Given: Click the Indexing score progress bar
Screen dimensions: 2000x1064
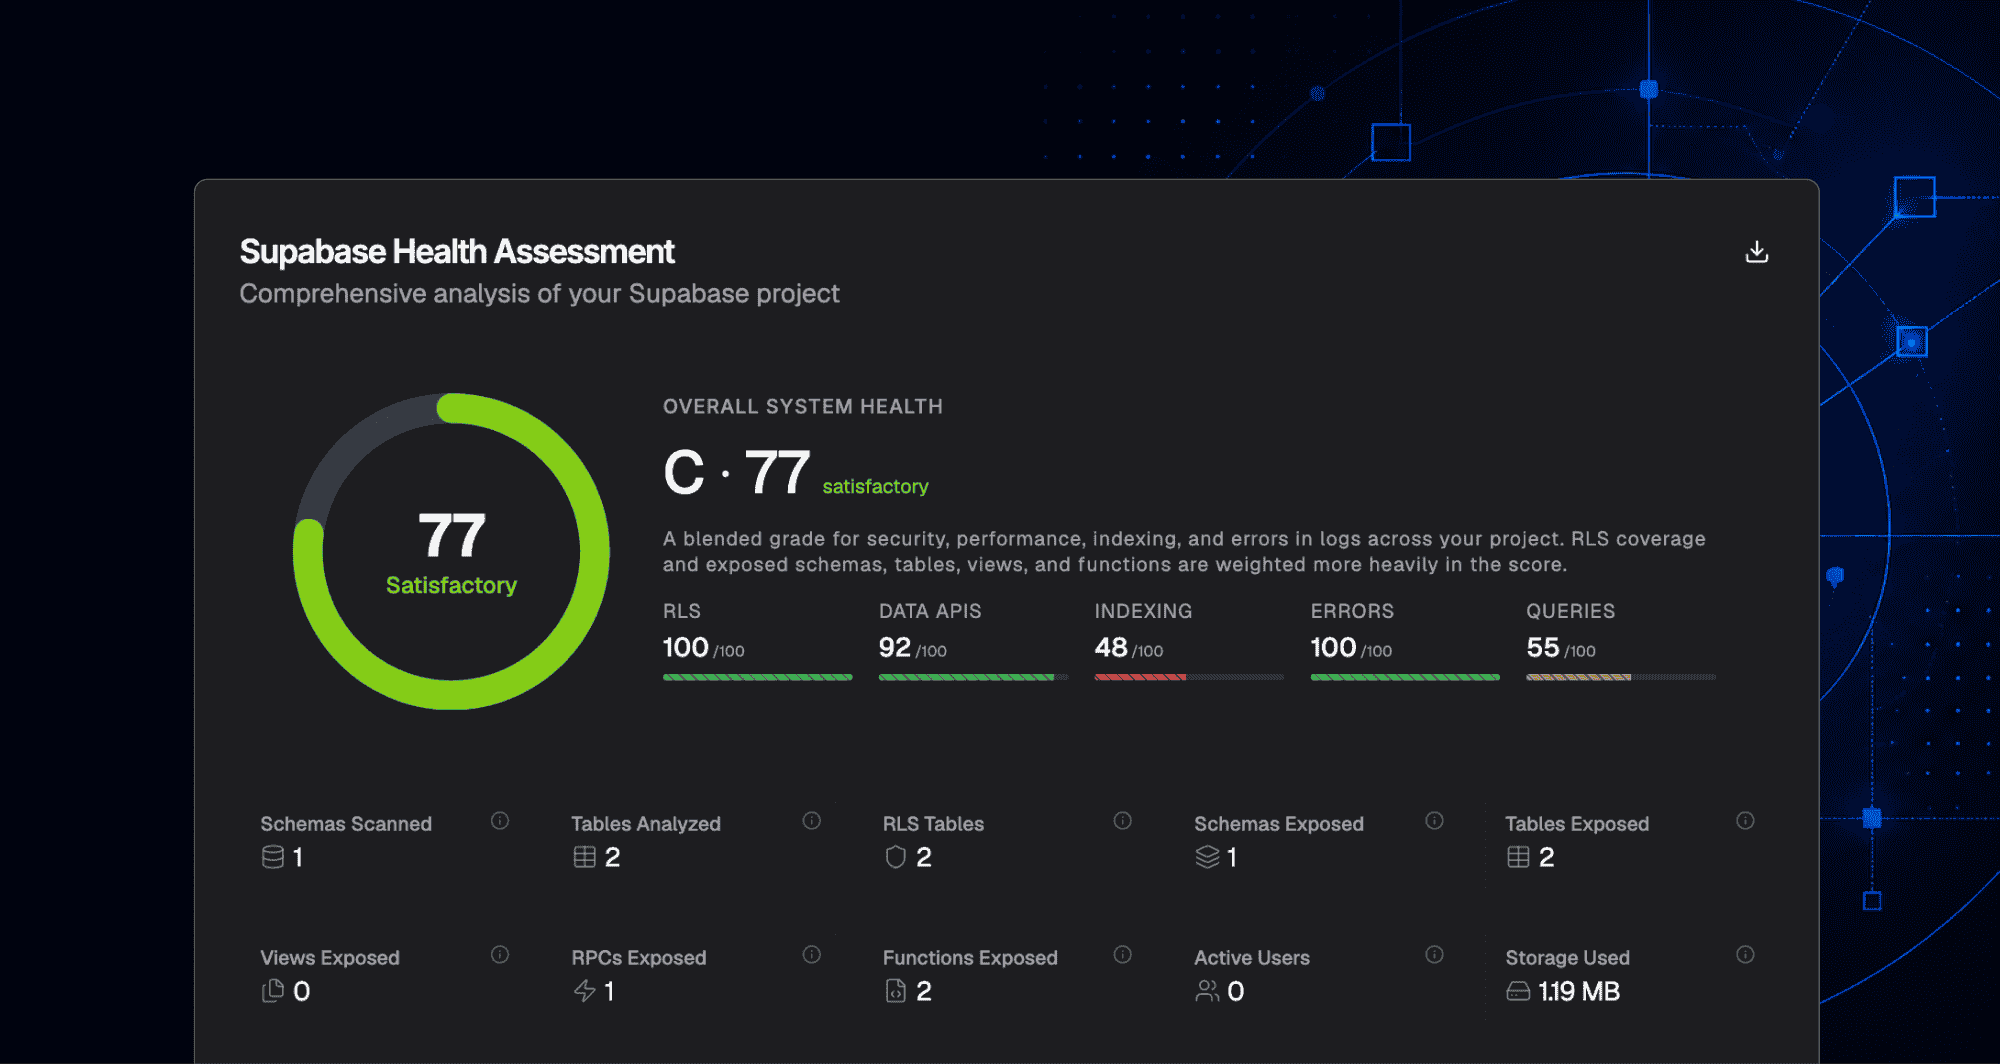Looking at the screenshot, I should pos(1189,677).
